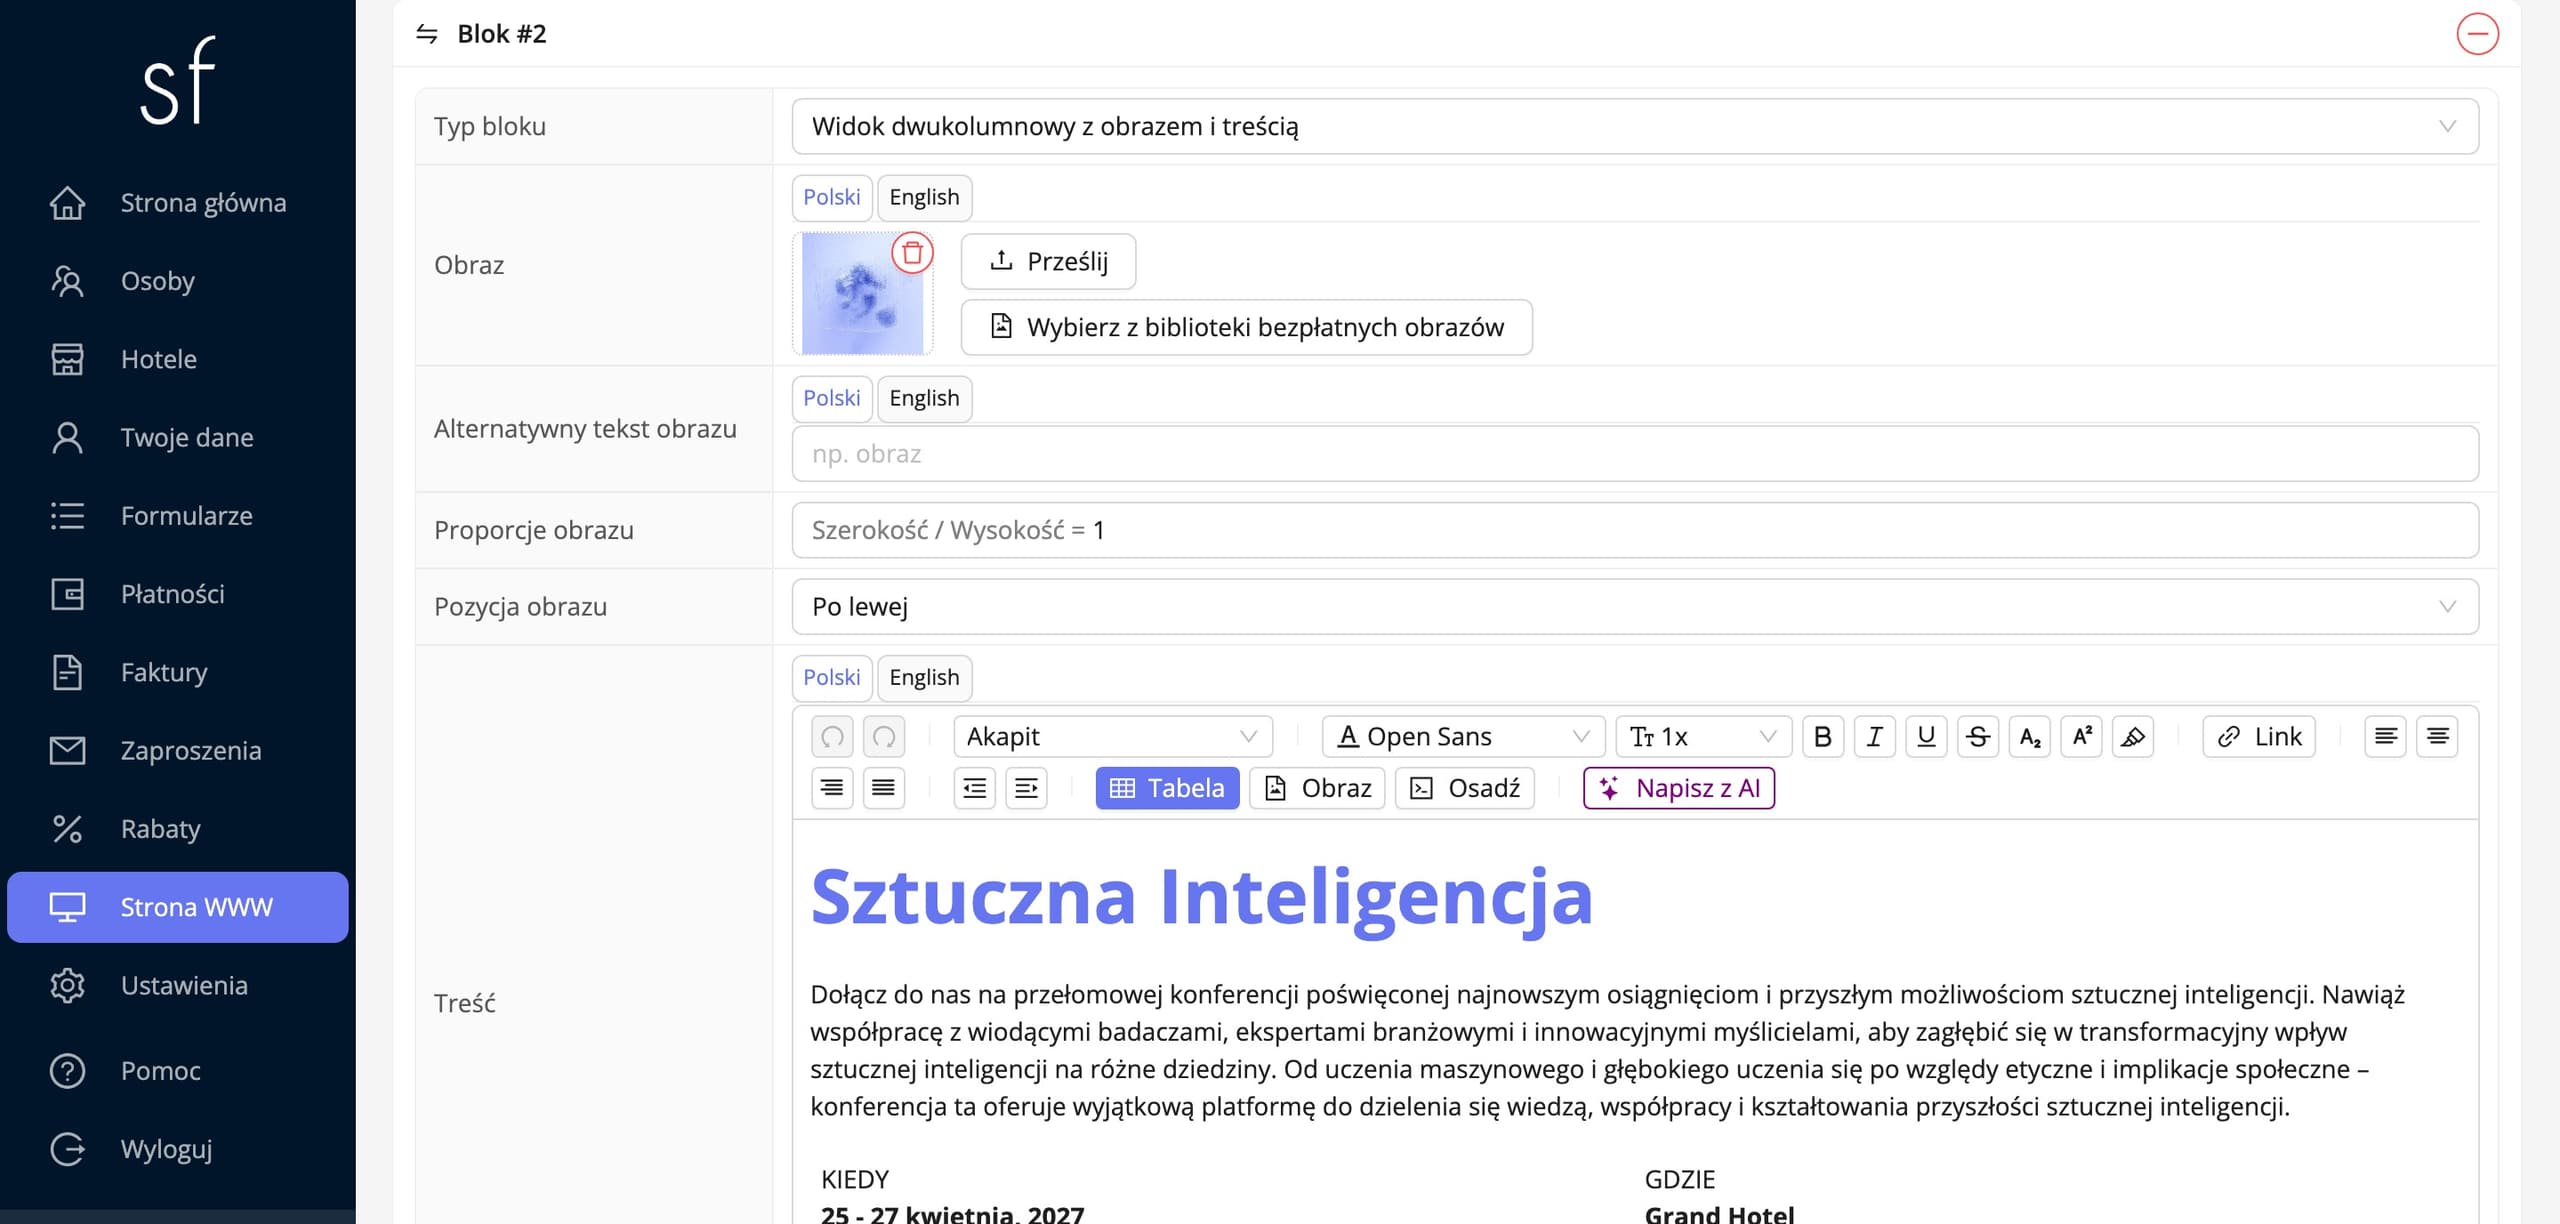Open the Typ bloku dropdown
Screen dimensions: 2560x1224
[1635, 127]
